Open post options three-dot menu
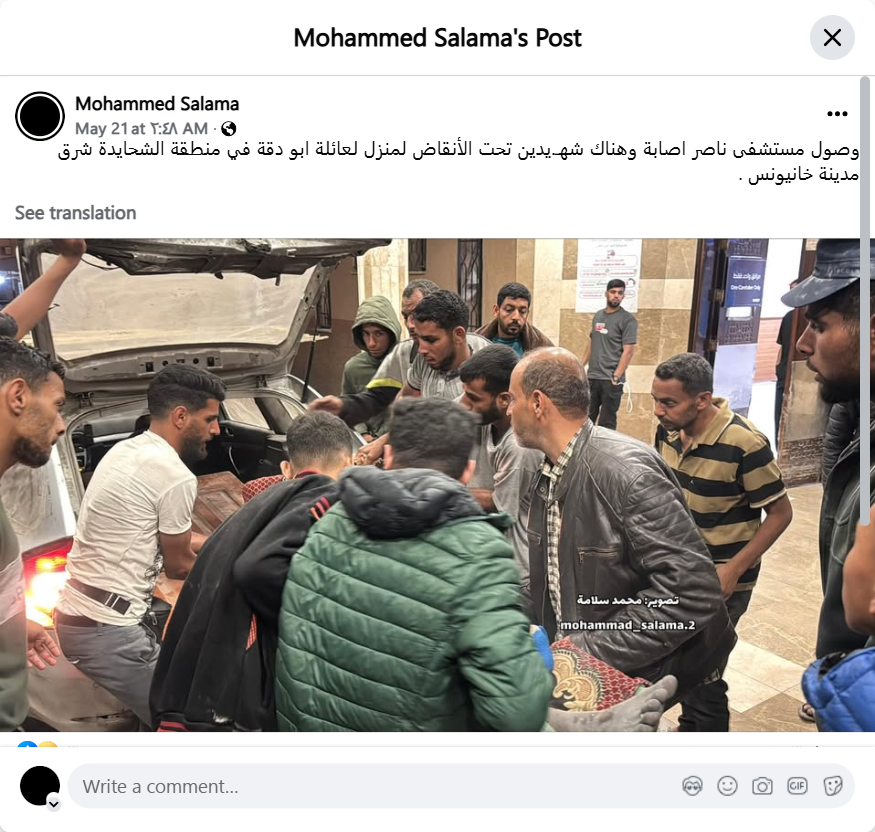This screenshot has height=832, width=875. (x=837, y=114)
